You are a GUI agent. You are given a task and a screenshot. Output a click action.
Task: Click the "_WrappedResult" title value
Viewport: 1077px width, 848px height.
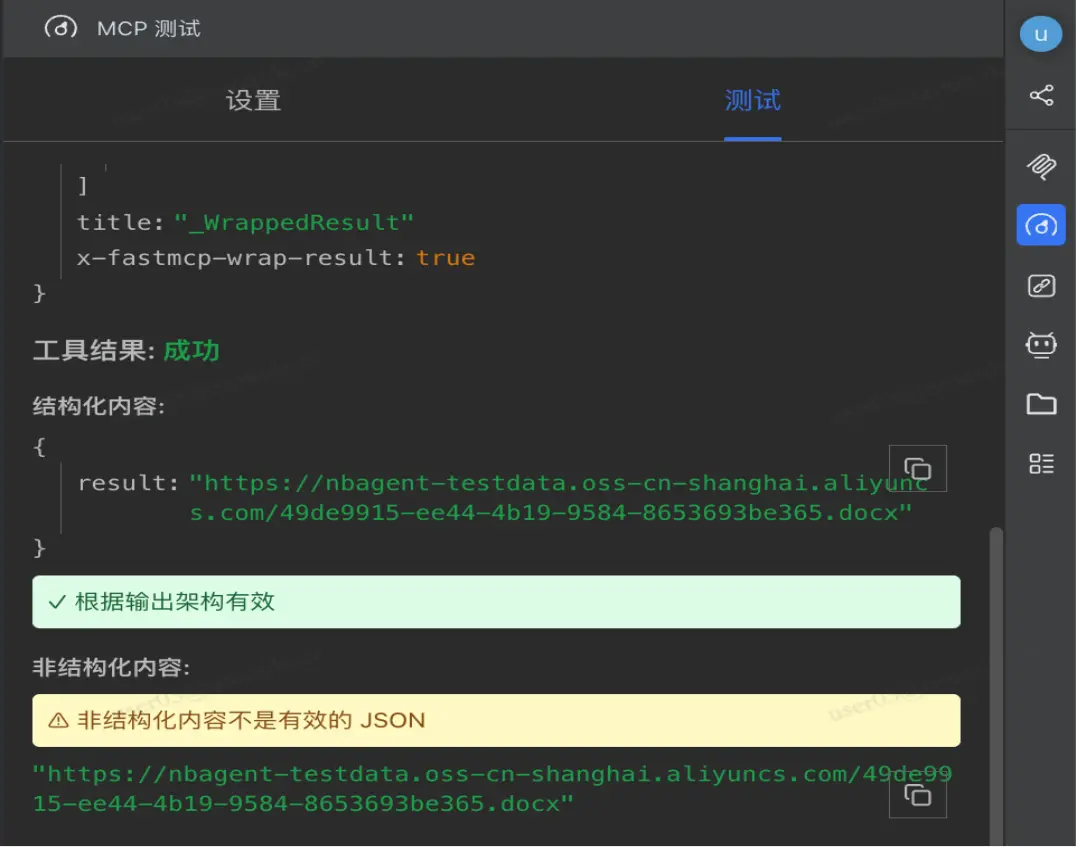(293, 222)
